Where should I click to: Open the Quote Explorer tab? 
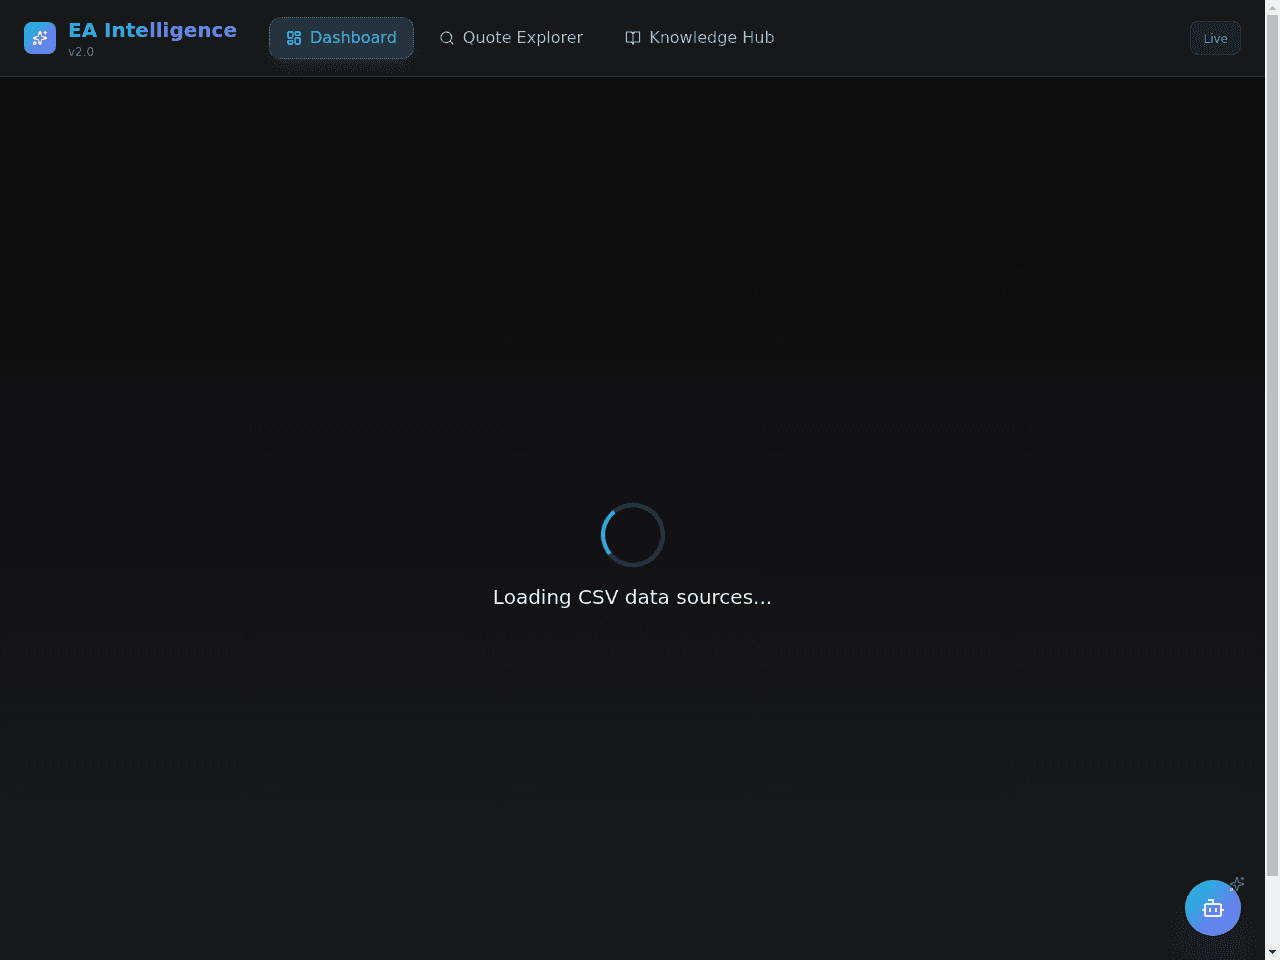(511, 38)
